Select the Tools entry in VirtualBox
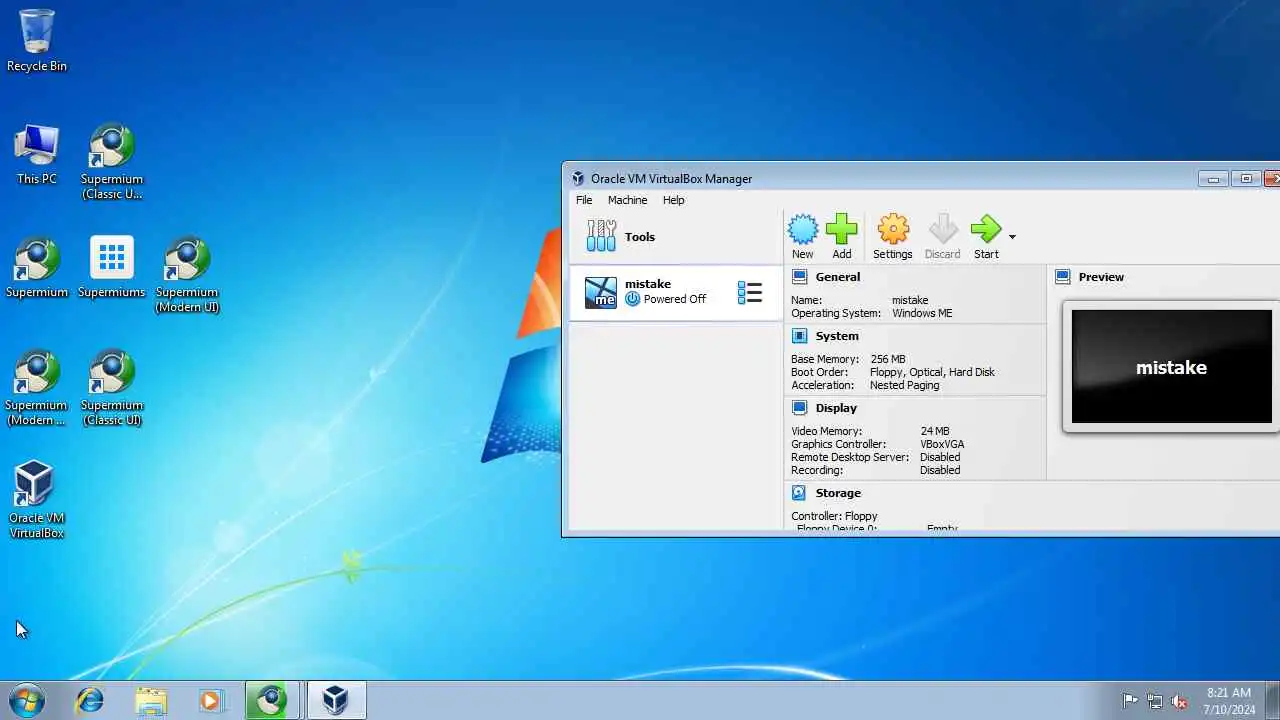This screenshot has height=720, width=1280. pos(675,237)
